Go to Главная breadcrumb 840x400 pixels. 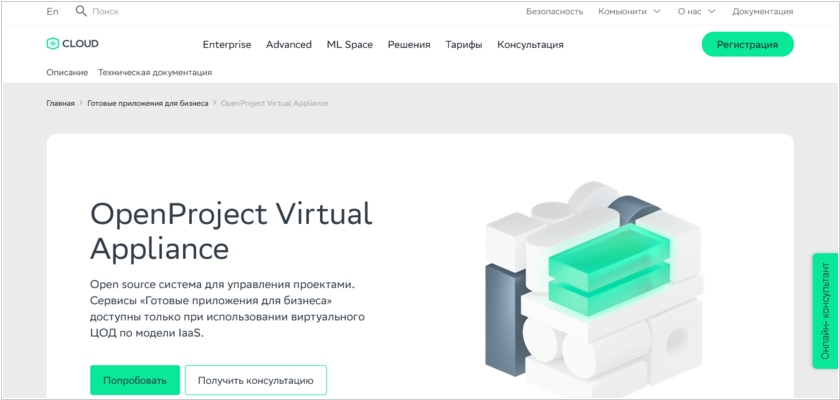point(61,103)
